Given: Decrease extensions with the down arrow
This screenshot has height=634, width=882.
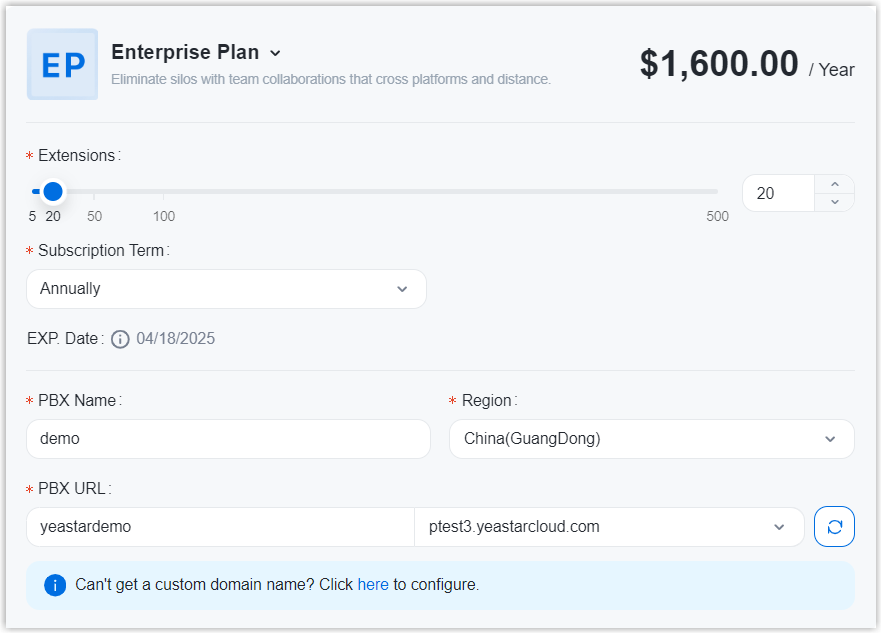Looking at the screenshot, I should click(x=835, y=202).
